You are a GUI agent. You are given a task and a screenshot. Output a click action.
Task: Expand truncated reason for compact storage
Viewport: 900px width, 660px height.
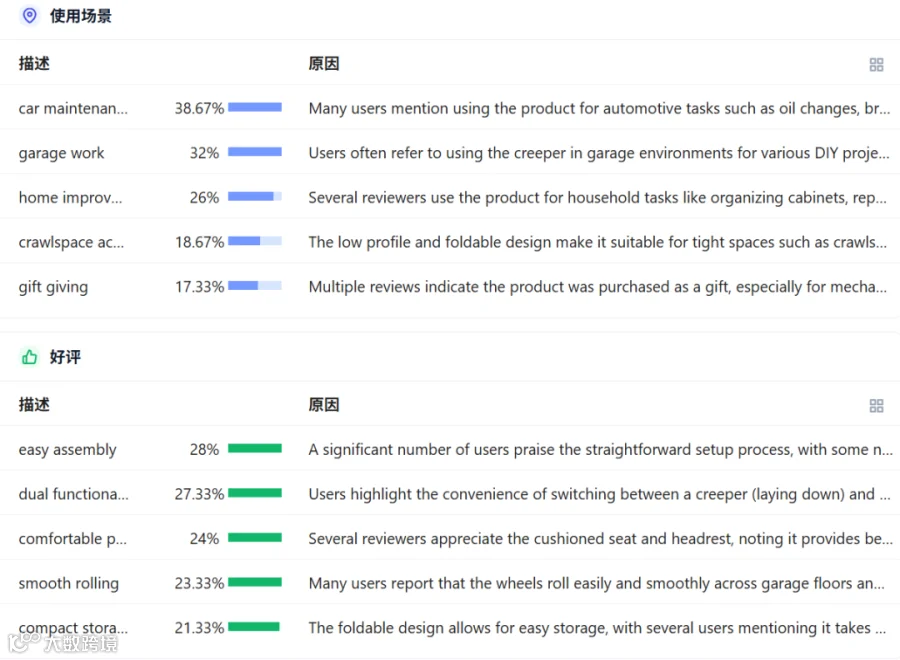coord(598,628)
